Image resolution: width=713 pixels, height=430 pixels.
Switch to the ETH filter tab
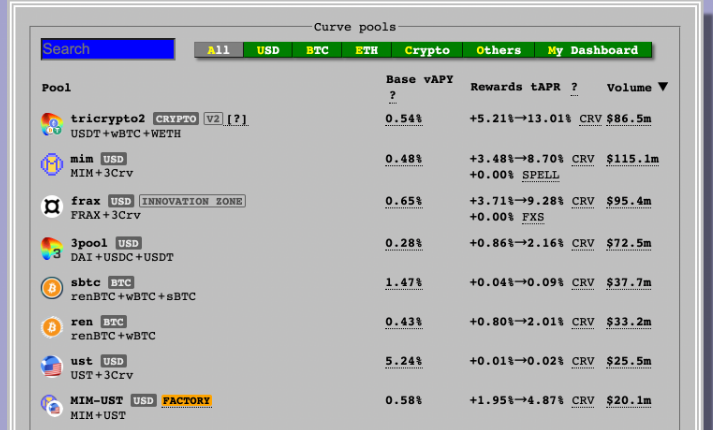click(x=367, y=50)
